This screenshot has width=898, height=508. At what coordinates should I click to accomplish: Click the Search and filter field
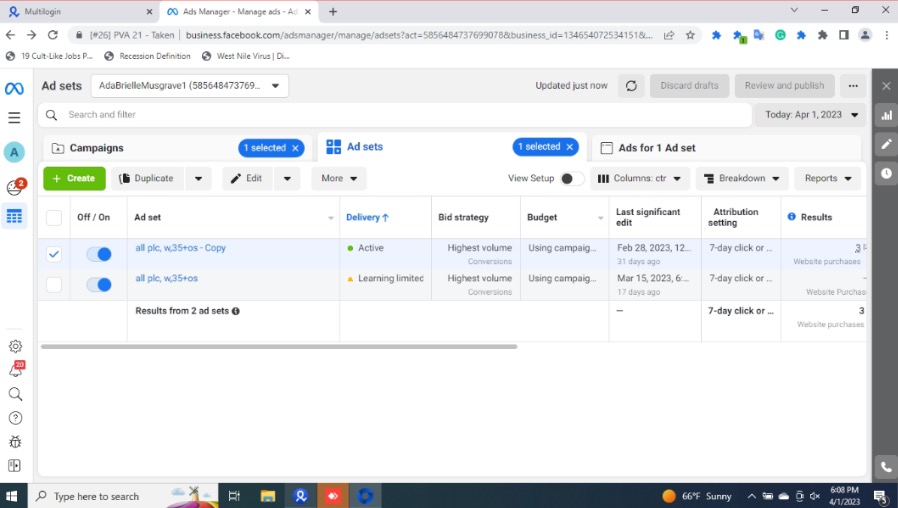[x=395, y=115]
